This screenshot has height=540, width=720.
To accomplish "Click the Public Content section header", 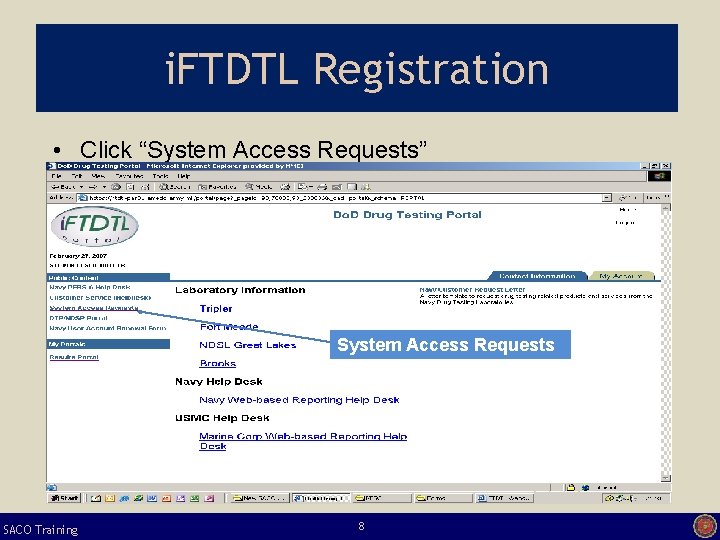I will (108, 277).
